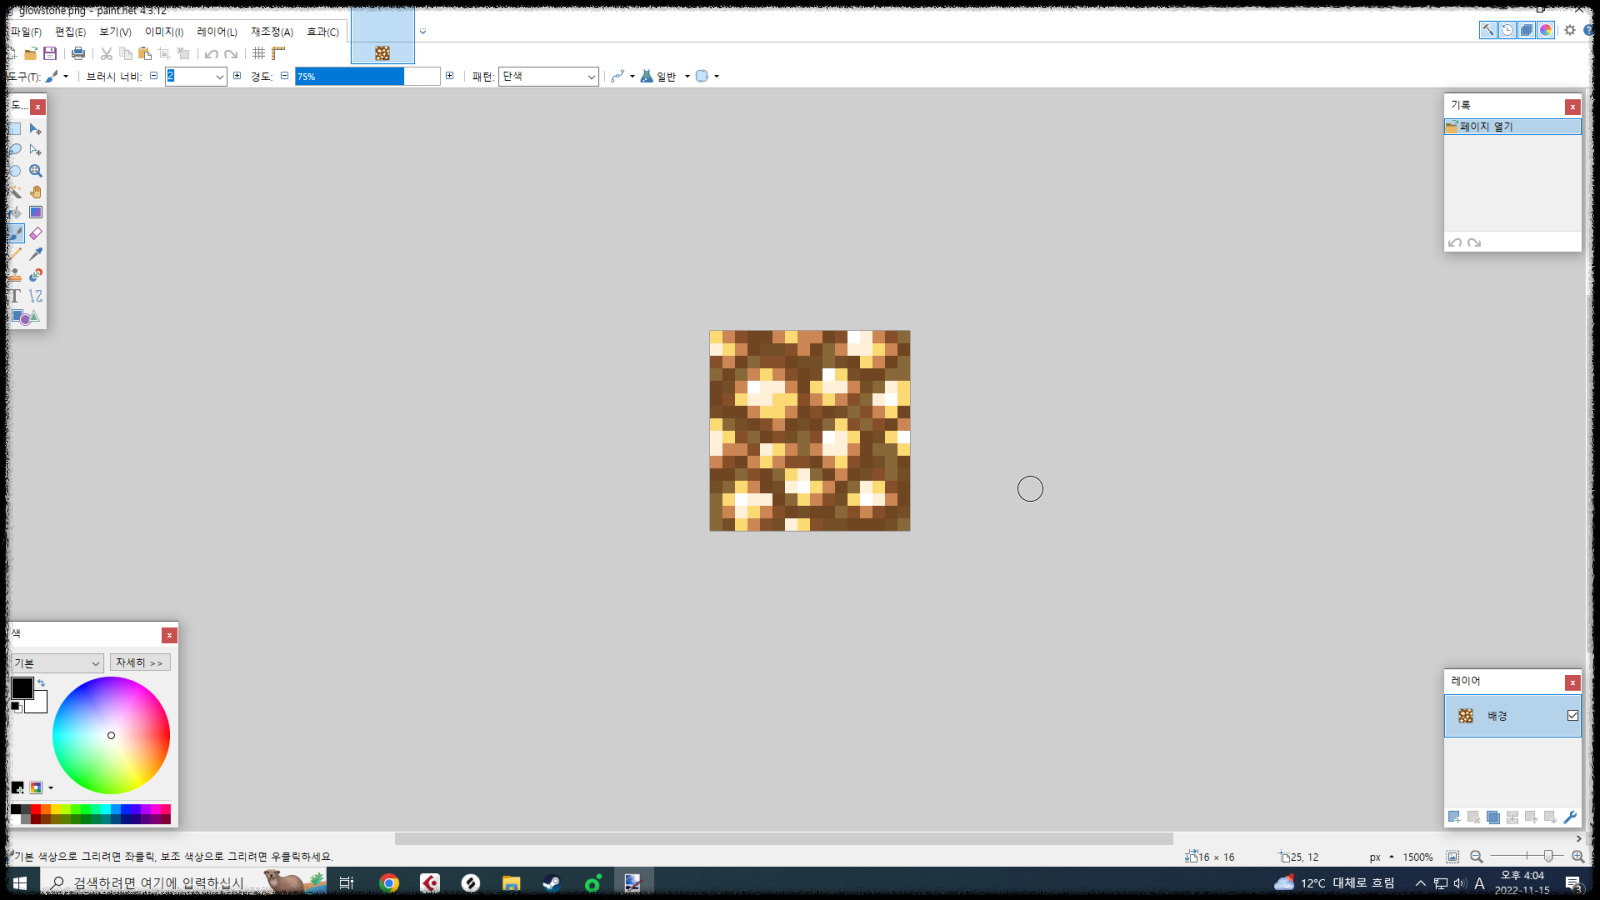1600x900 pixels.
Task: Click the Settings gear at top right
Action: pyautogui.click(x=1570, y=30)
